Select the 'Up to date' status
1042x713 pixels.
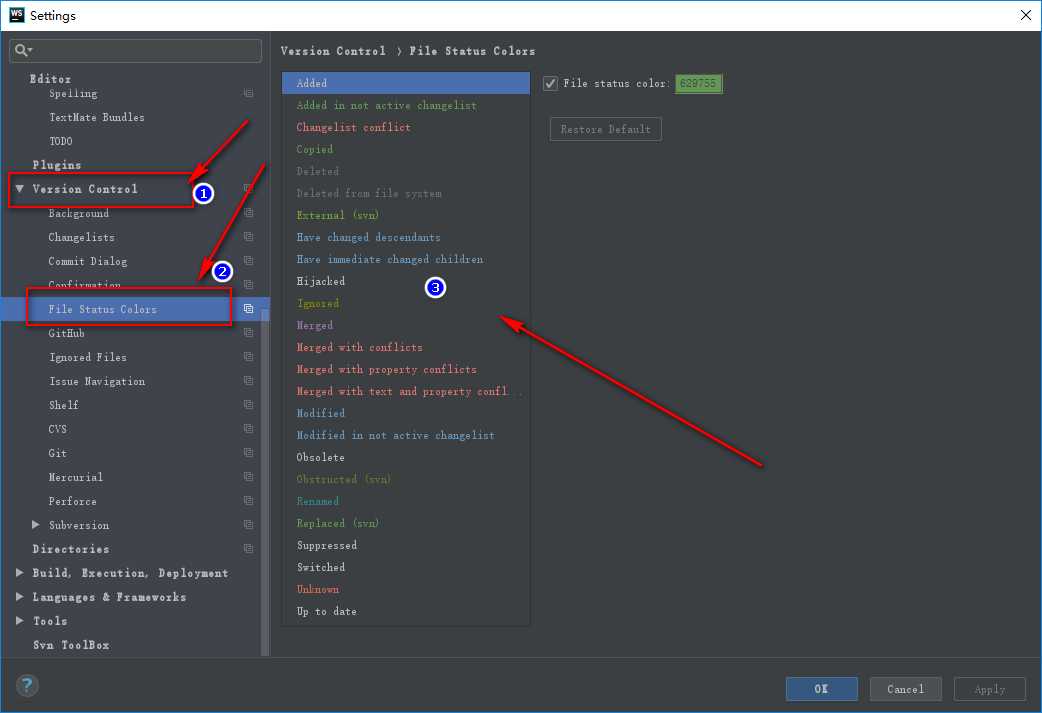click(x=406, y=611)
